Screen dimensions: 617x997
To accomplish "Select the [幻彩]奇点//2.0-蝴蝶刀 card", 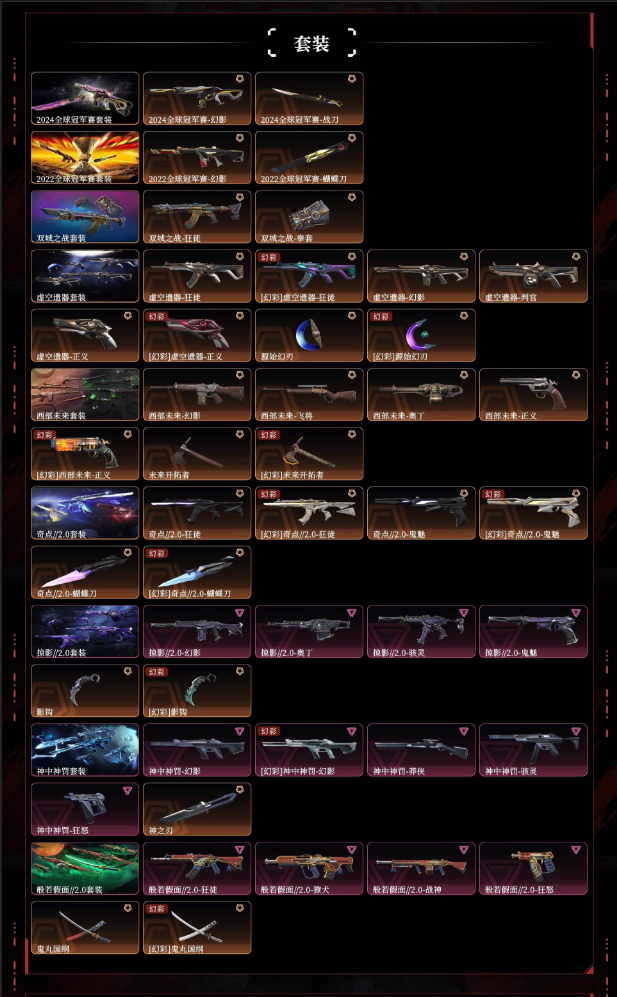I will [197, 572].
